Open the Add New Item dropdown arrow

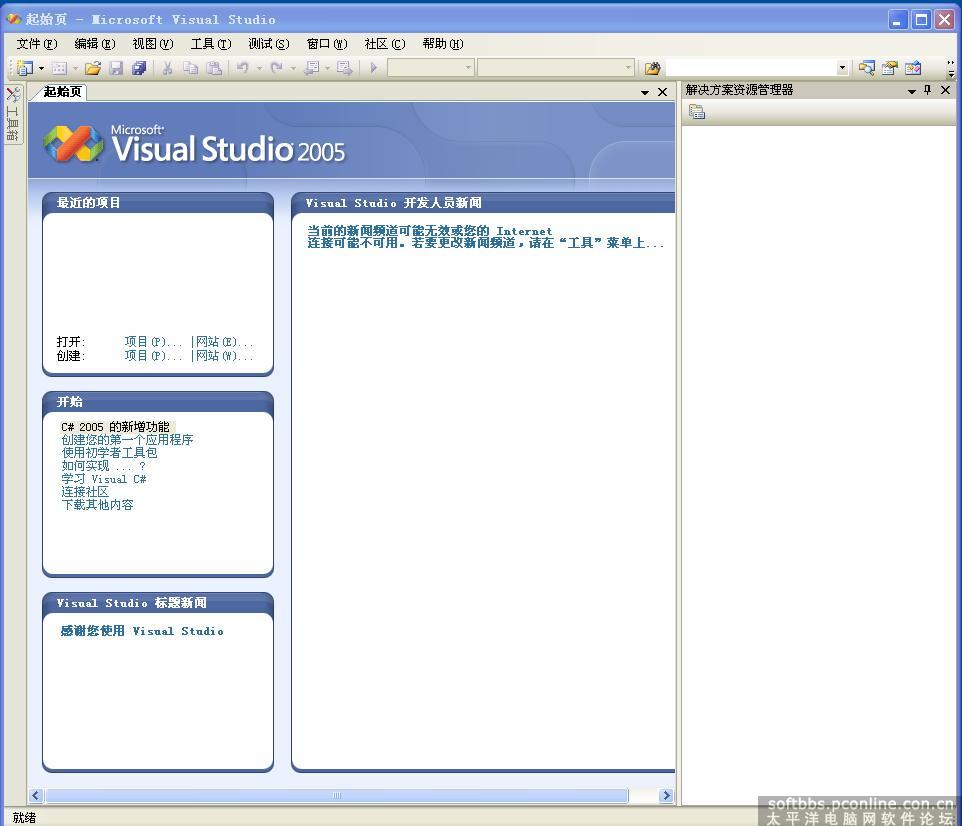pyautogui.click(x=75, y=68)
